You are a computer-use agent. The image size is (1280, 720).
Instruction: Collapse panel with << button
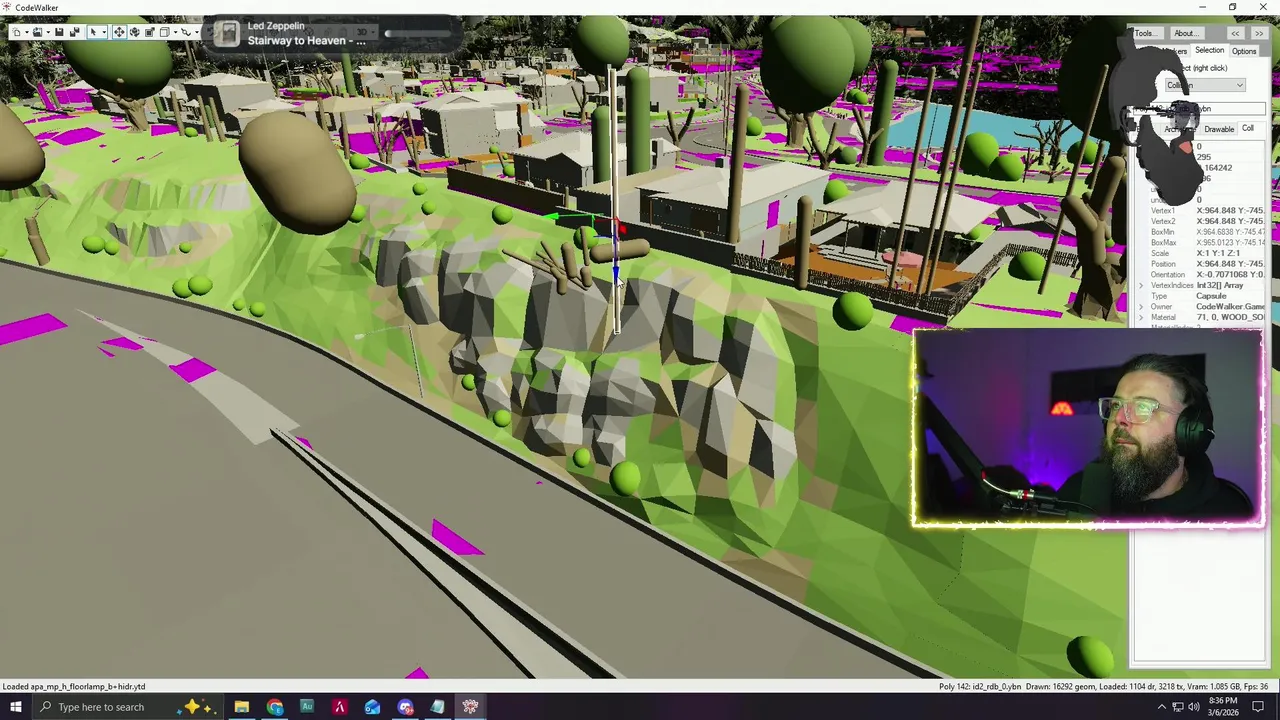pos(1235,33)
